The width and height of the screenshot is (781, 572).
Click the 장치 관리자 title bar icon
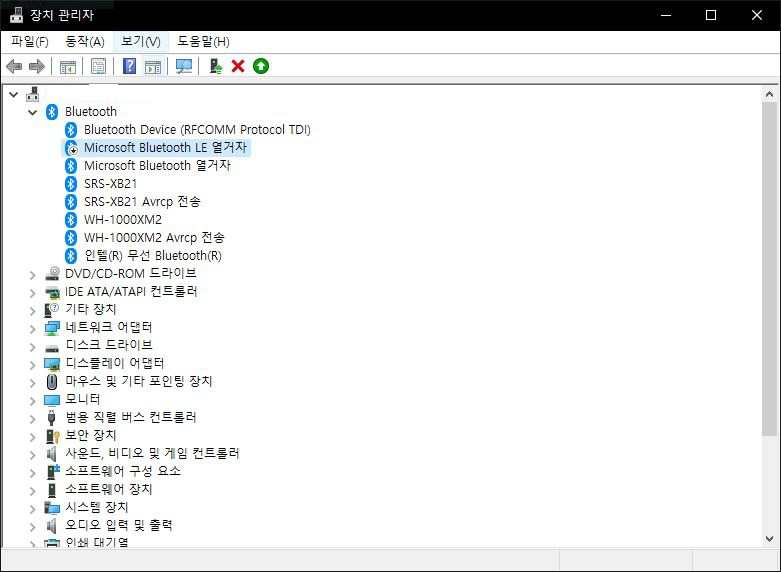pyautogui.click(x=16, y=15)
